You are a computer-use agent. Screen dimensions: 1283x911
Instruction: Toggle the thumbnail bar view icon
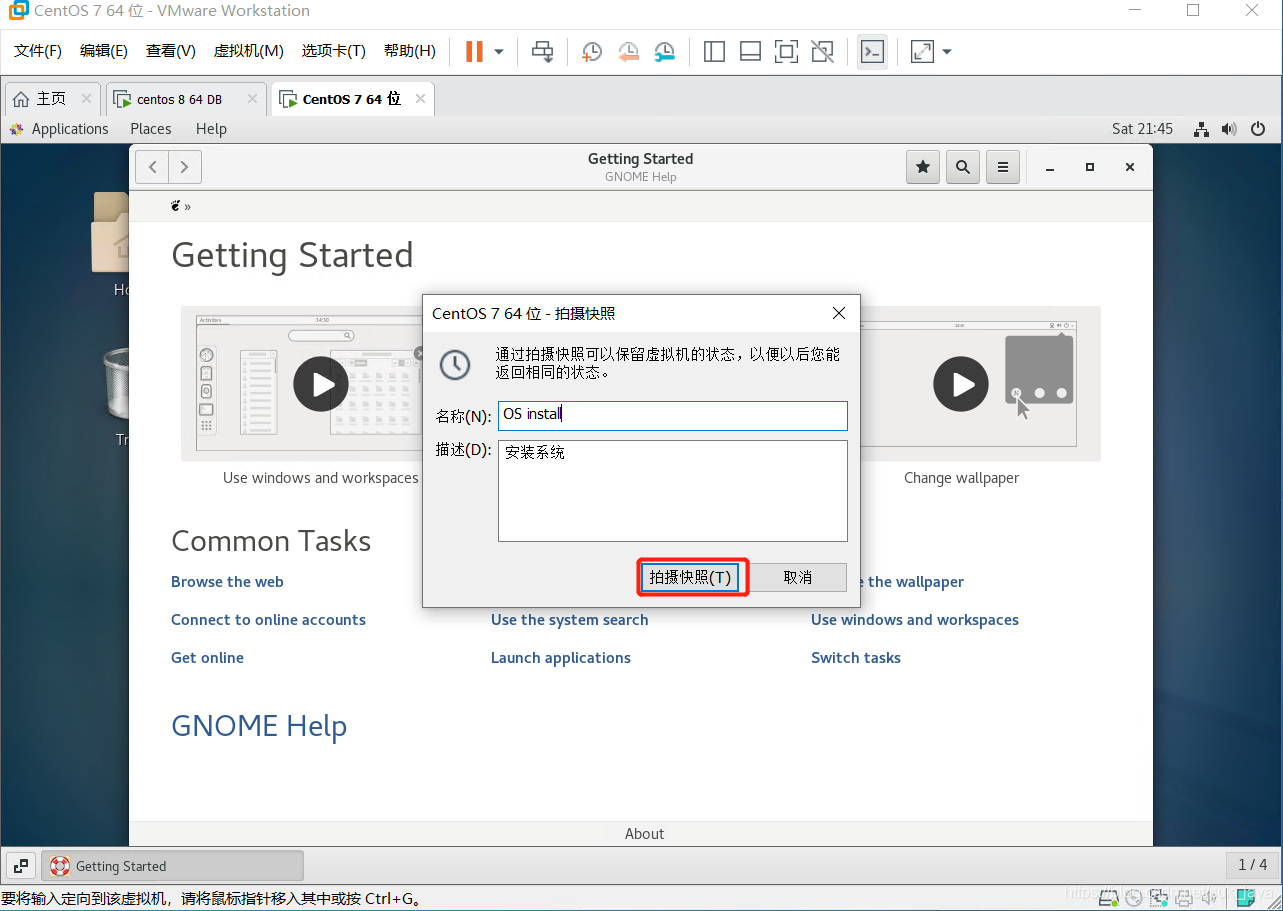[x=750, y=51]
